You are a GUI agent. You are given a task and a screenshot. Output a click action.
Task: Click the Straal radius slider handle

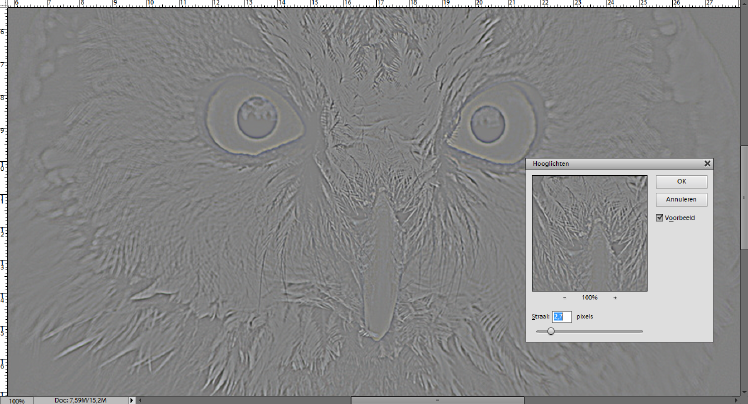551,331
